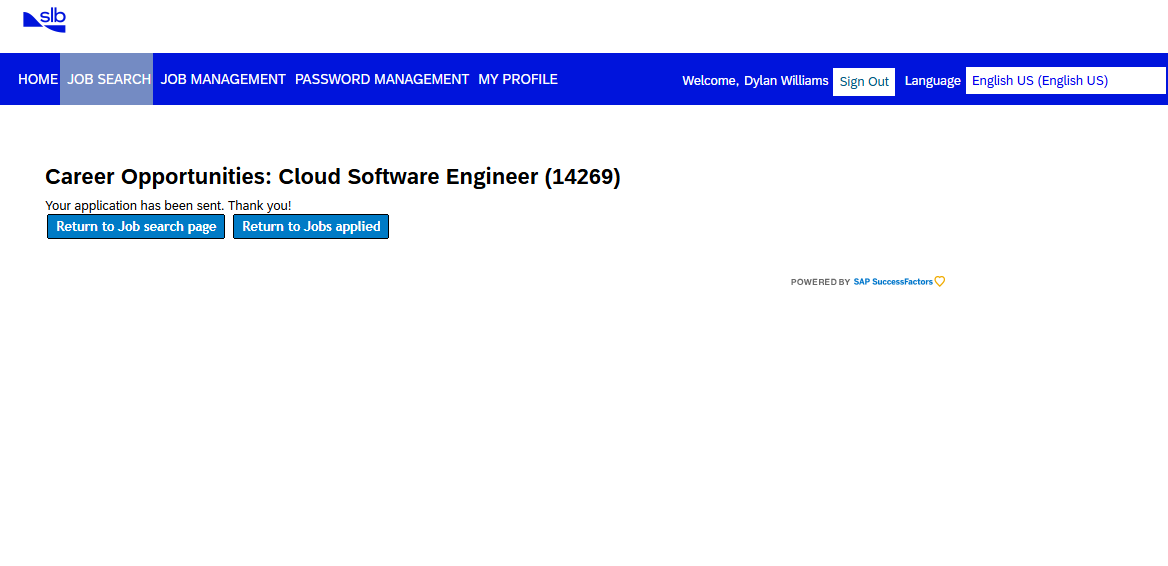Click the Dylan Williams user name
The image size is (1168, 566).
tap(786, 81)
